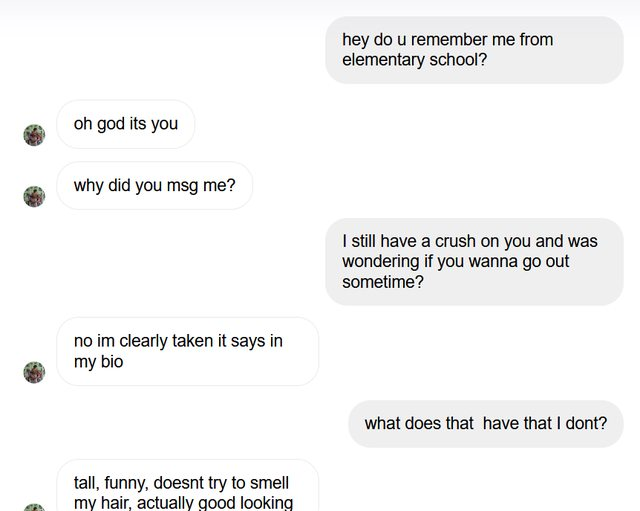Image resolution: width=640 pixels, height=511 pixels.
Task: Select the last visible outgoing gray message bubble
Action: (x=485, y=423)
